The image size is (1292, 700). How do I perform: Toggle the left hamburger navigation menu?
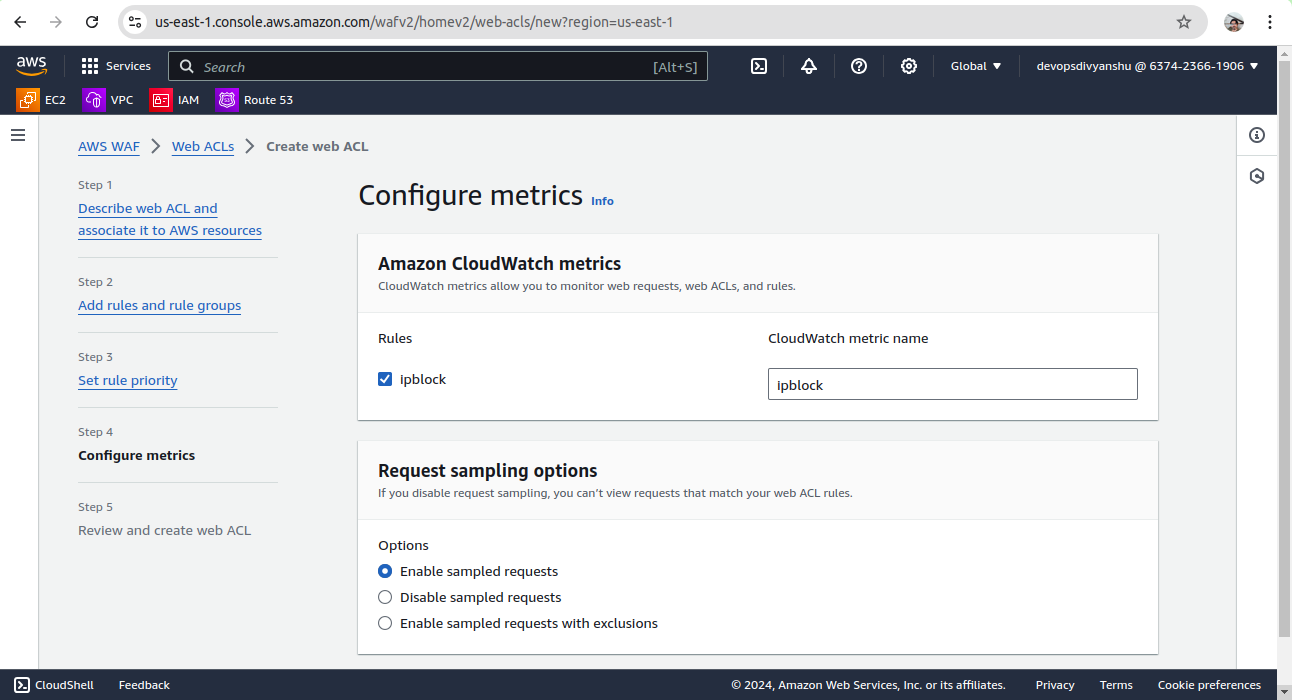[x=18, y=135]
